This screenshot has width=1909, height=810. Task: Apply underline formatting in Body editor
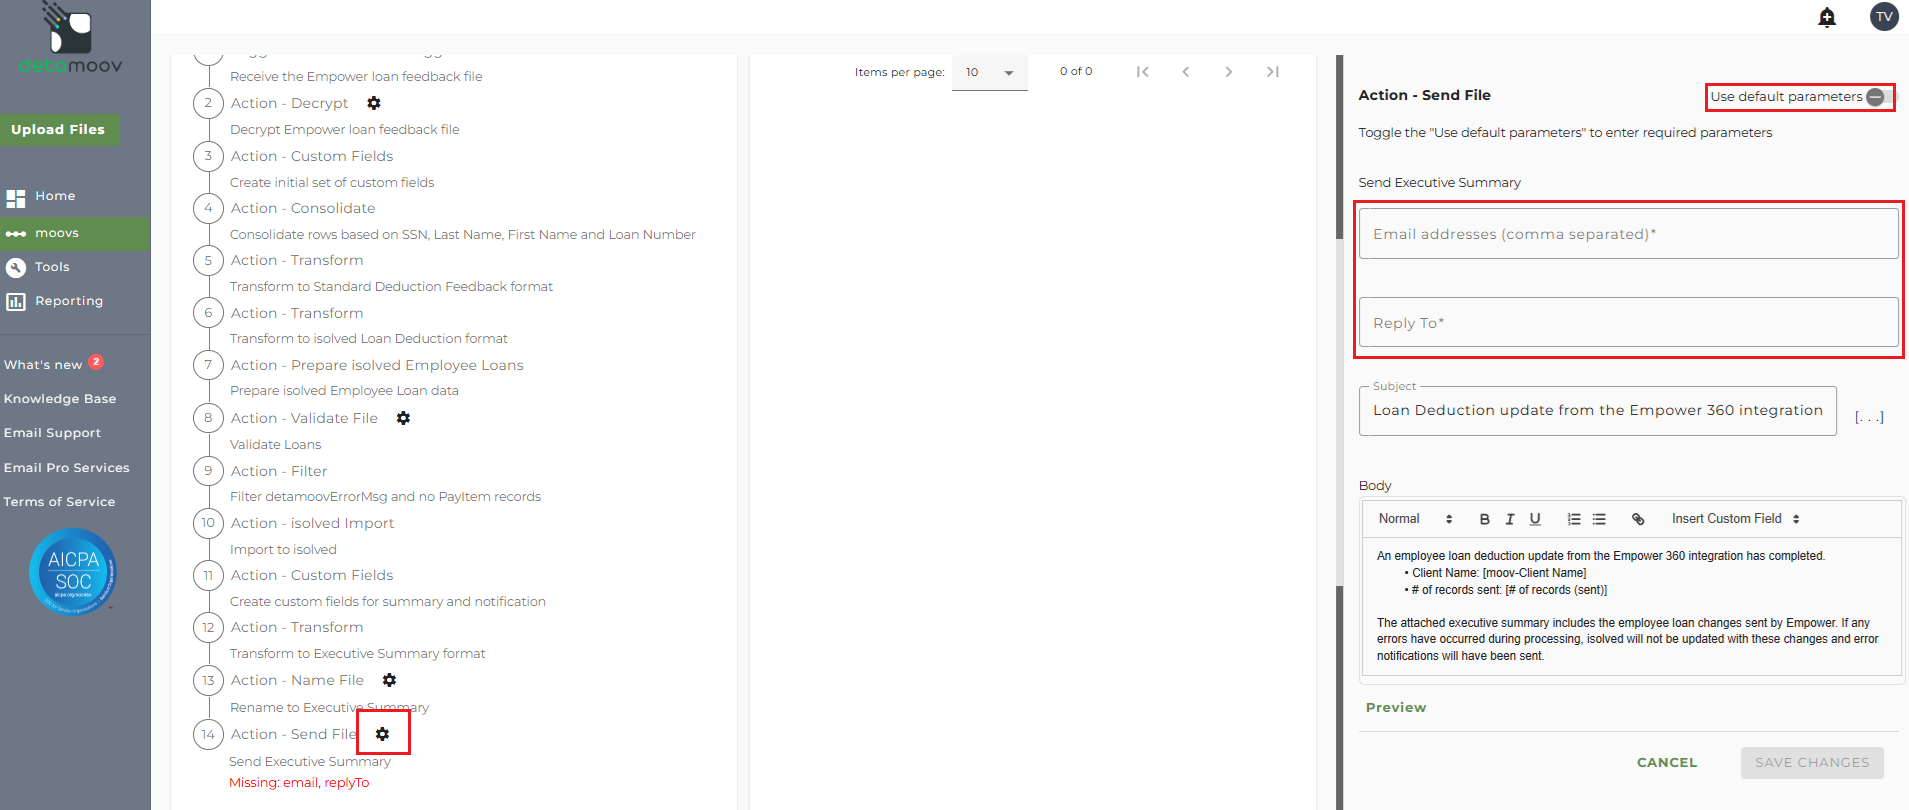pos(1535,519)
